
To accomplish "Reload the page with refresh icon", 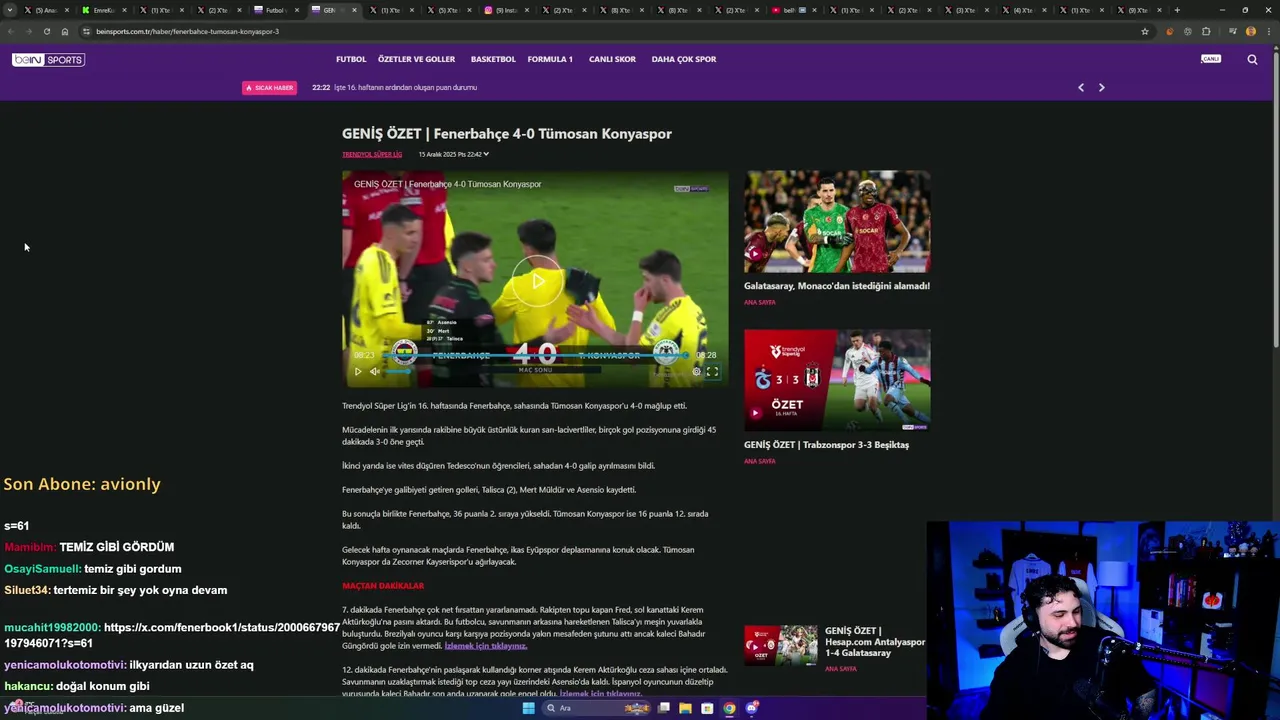I will click(x=47, y=31).
